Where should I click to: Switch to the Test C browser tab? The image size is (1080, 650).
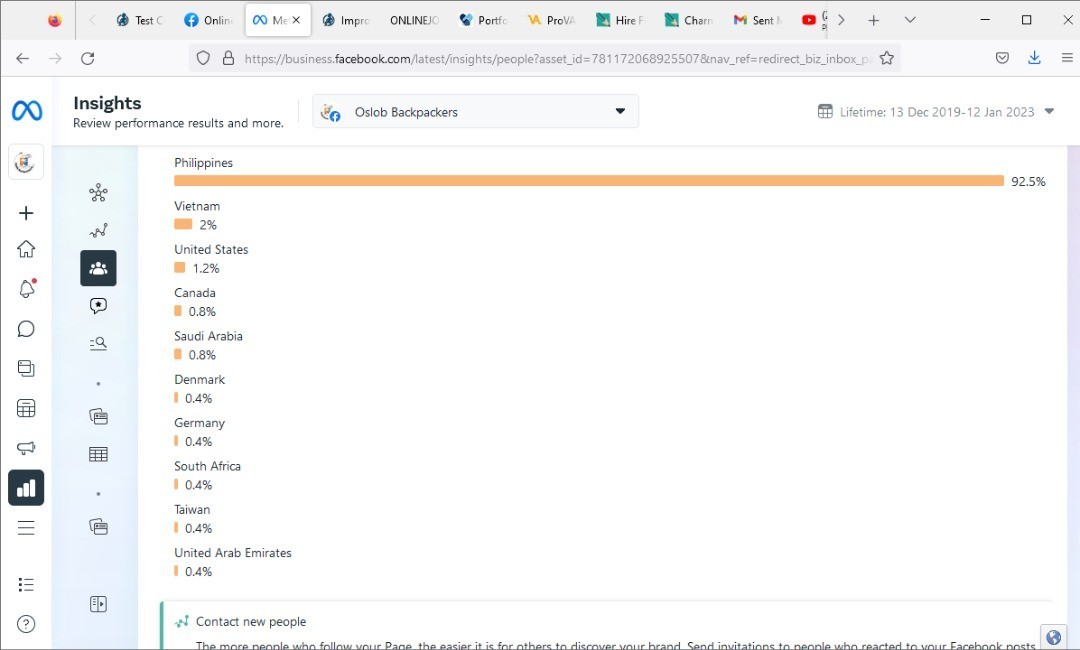140,20
